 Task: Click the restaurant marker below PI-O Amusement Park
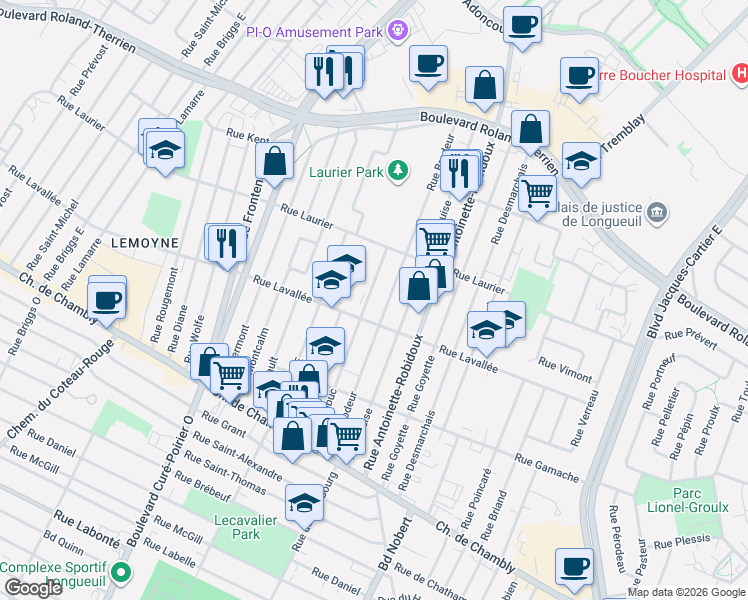coord(324,74)
